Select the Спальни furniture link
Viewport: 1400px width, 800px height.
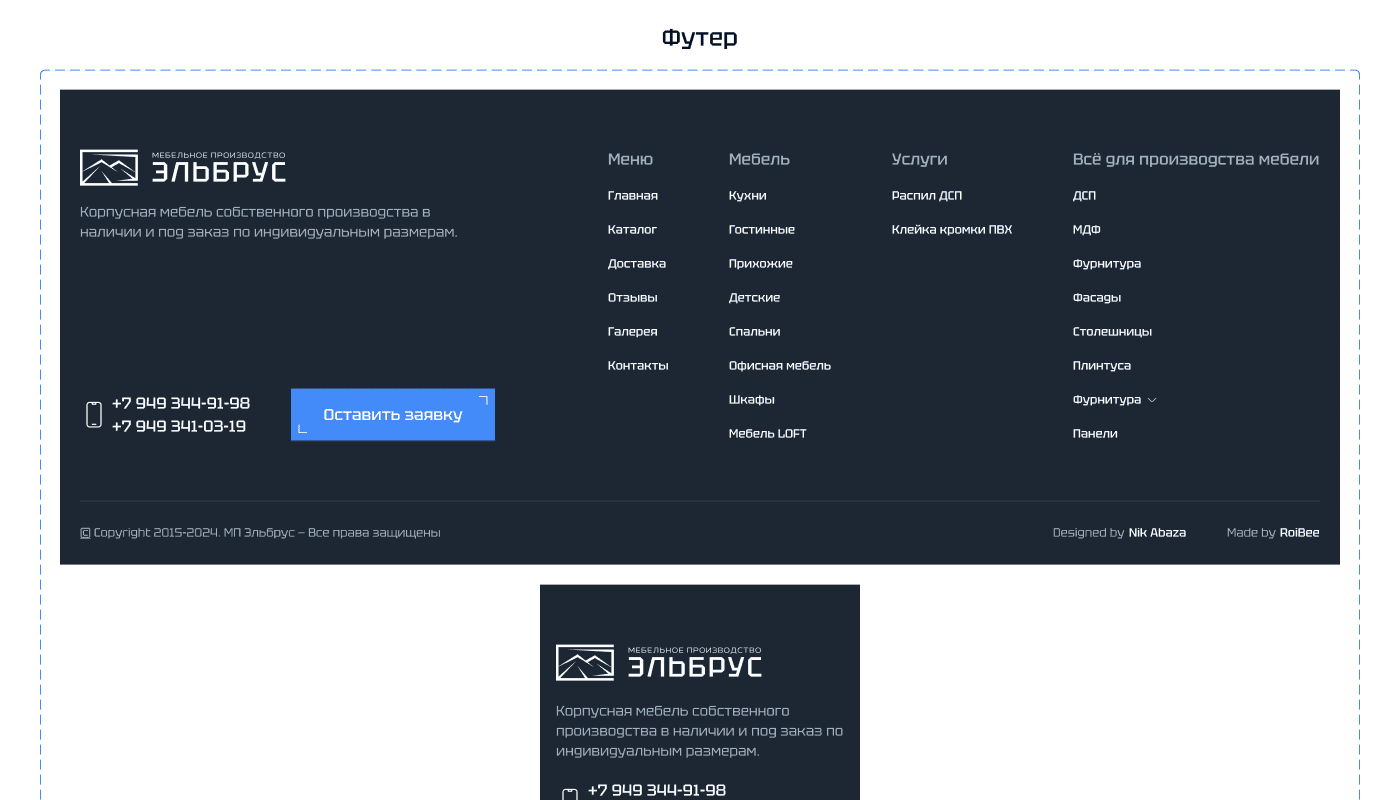point(755,332)
